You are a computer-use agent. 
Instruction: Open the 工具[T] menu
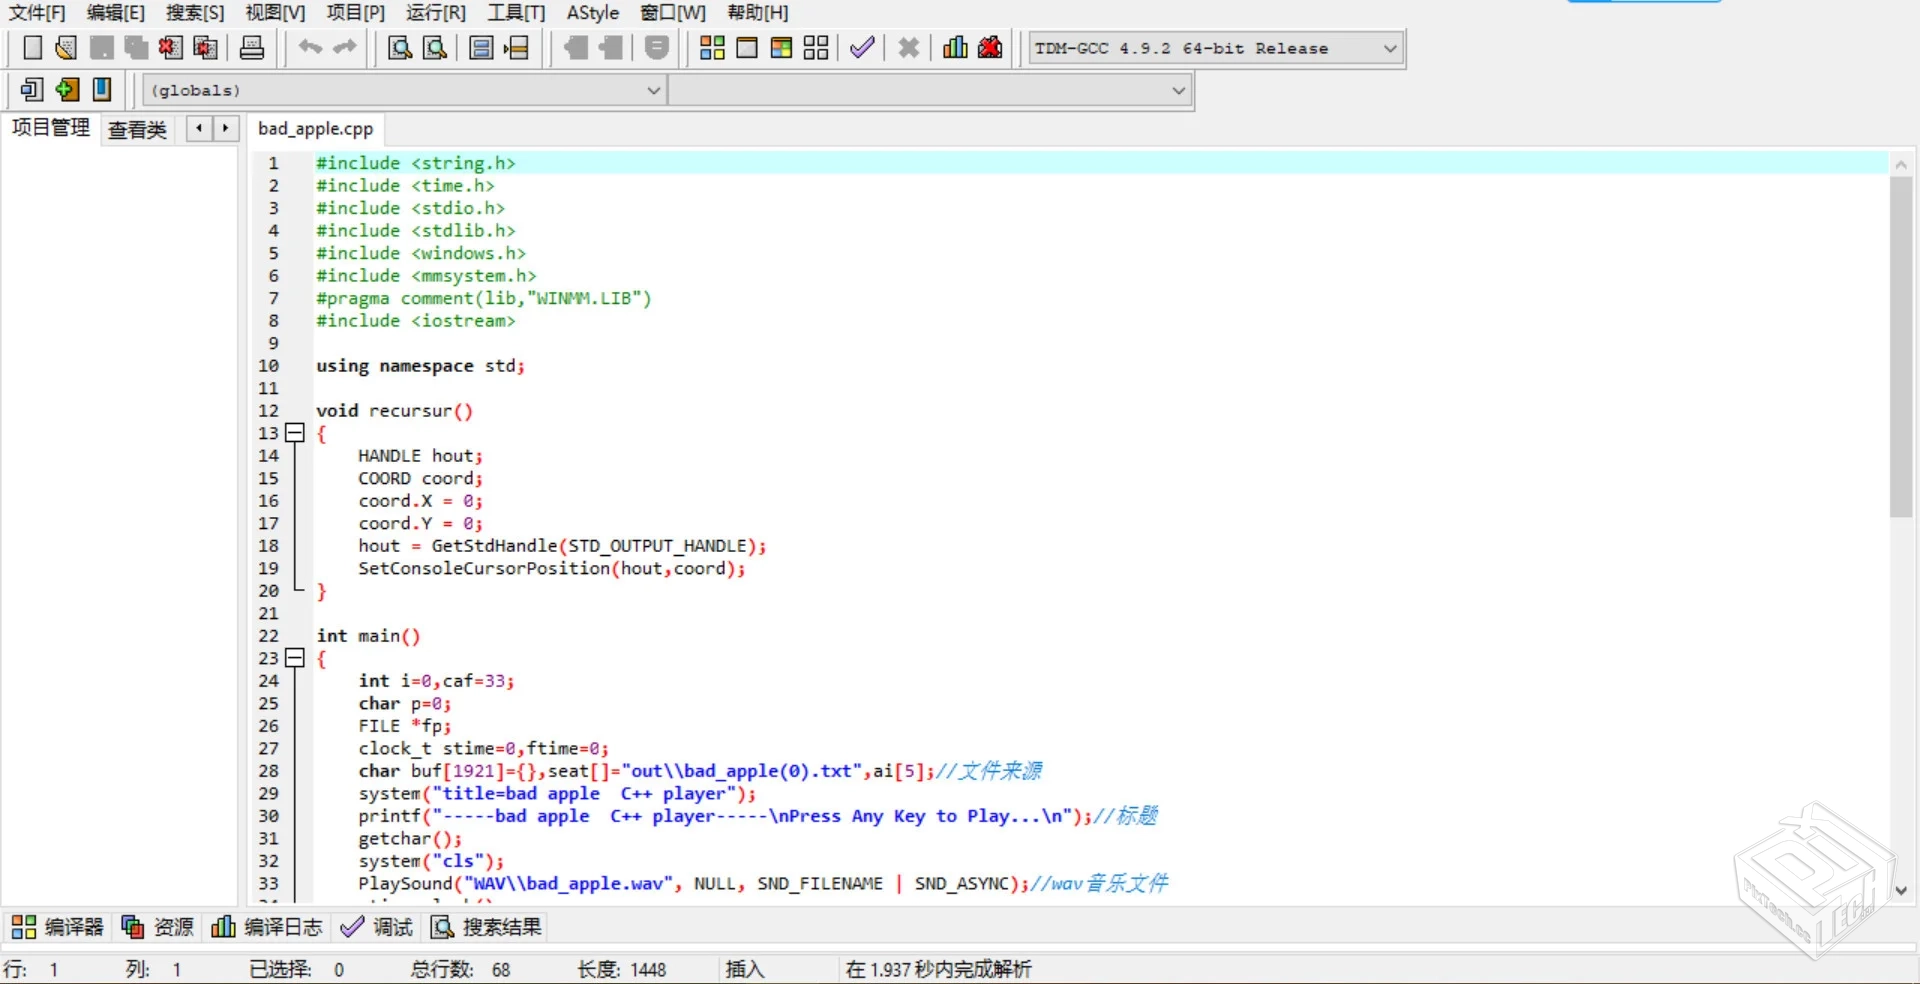point(516,13)
